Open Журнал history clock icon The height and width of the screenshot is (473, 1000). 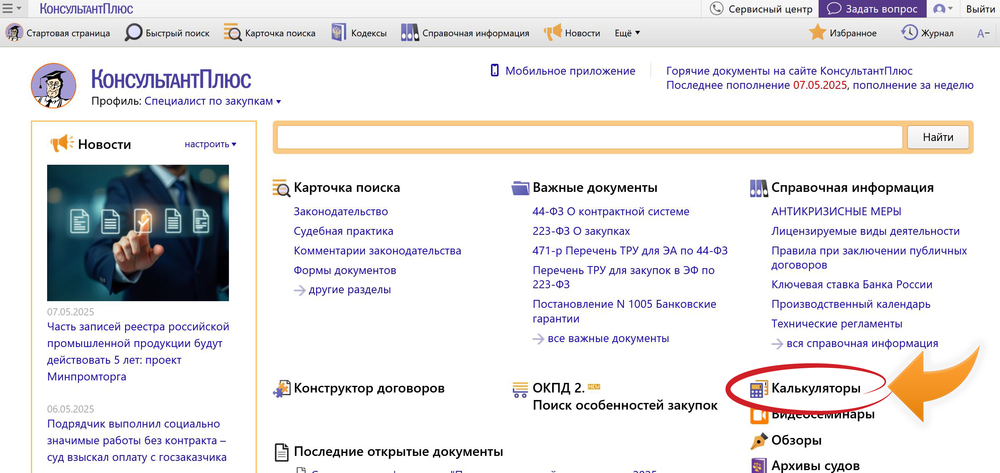pyautogui.click(x=909, y=33)
